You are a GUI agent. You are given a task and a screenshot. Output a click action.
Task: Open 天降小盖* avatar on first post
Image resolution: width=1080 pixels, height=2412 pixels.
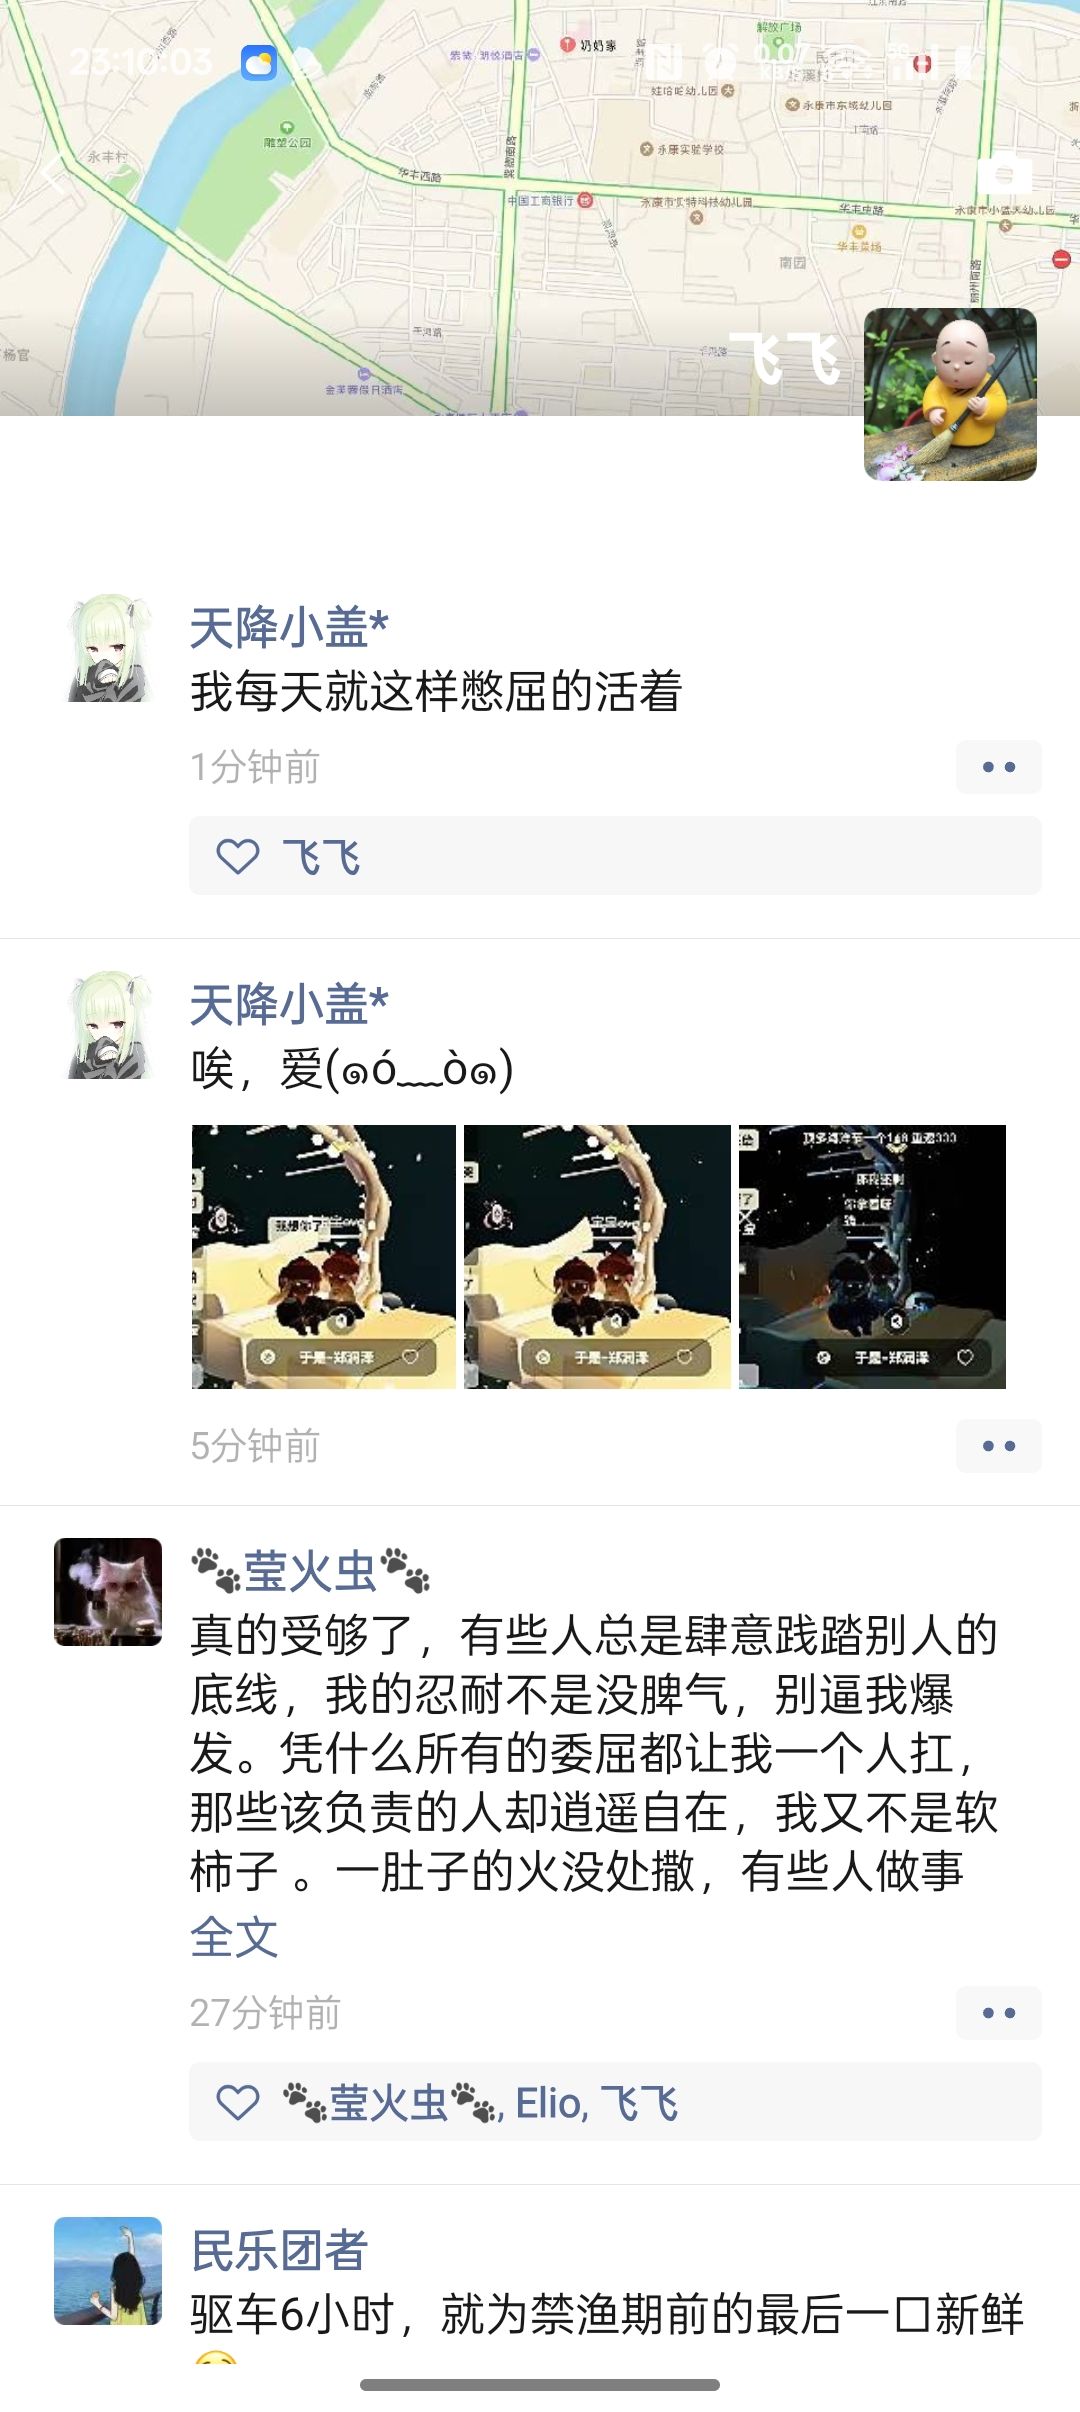pyautogui.click(x=108, y=648)
